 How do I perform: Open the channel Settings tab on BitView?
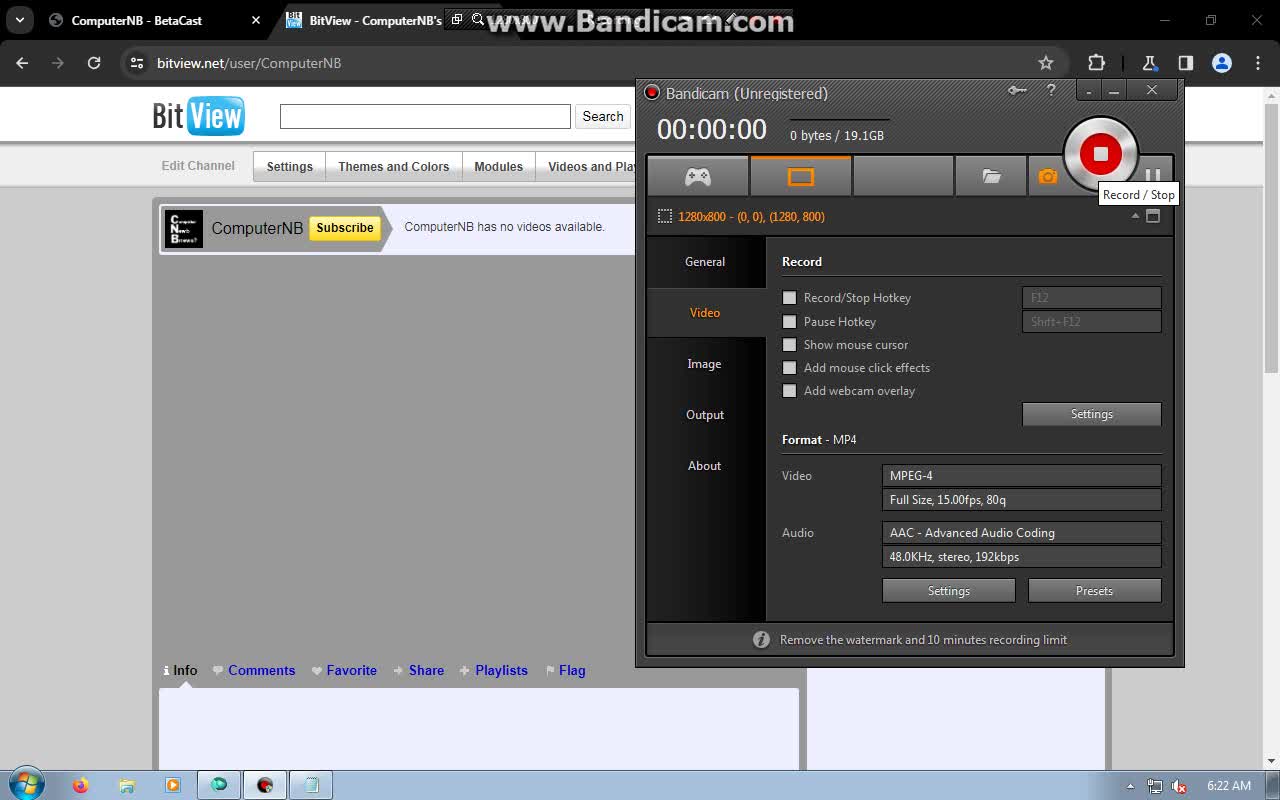click(290, 167)
